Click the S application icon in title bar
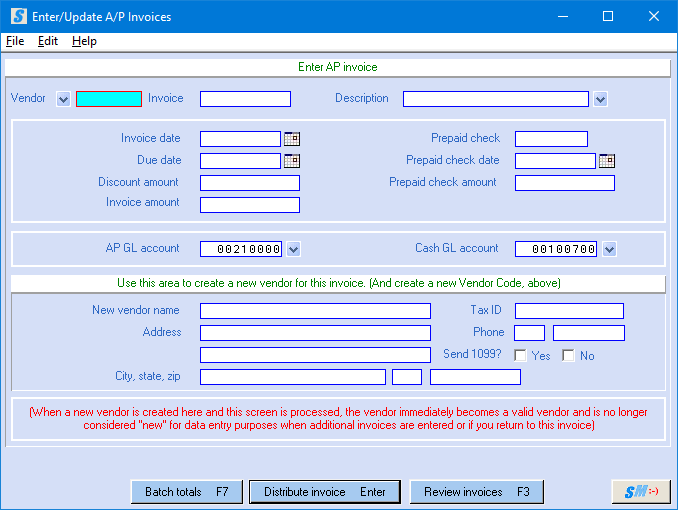 [x=19, y=16]
